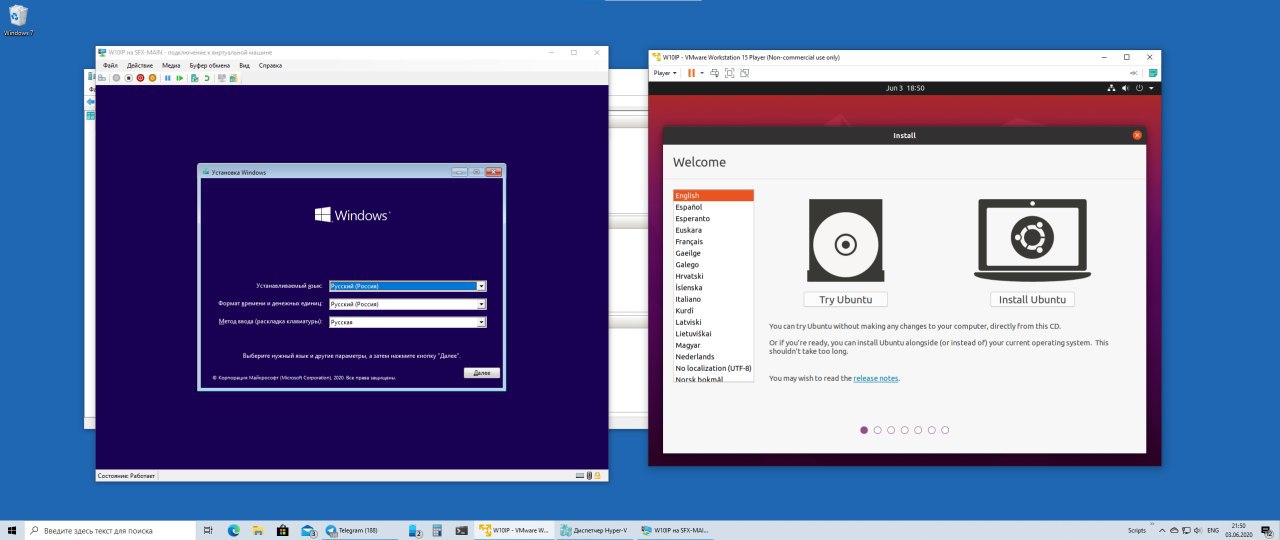1280x540 pixels.
Task: Click the Try Ubuntu disc image
Action: (x=845, y=241)
